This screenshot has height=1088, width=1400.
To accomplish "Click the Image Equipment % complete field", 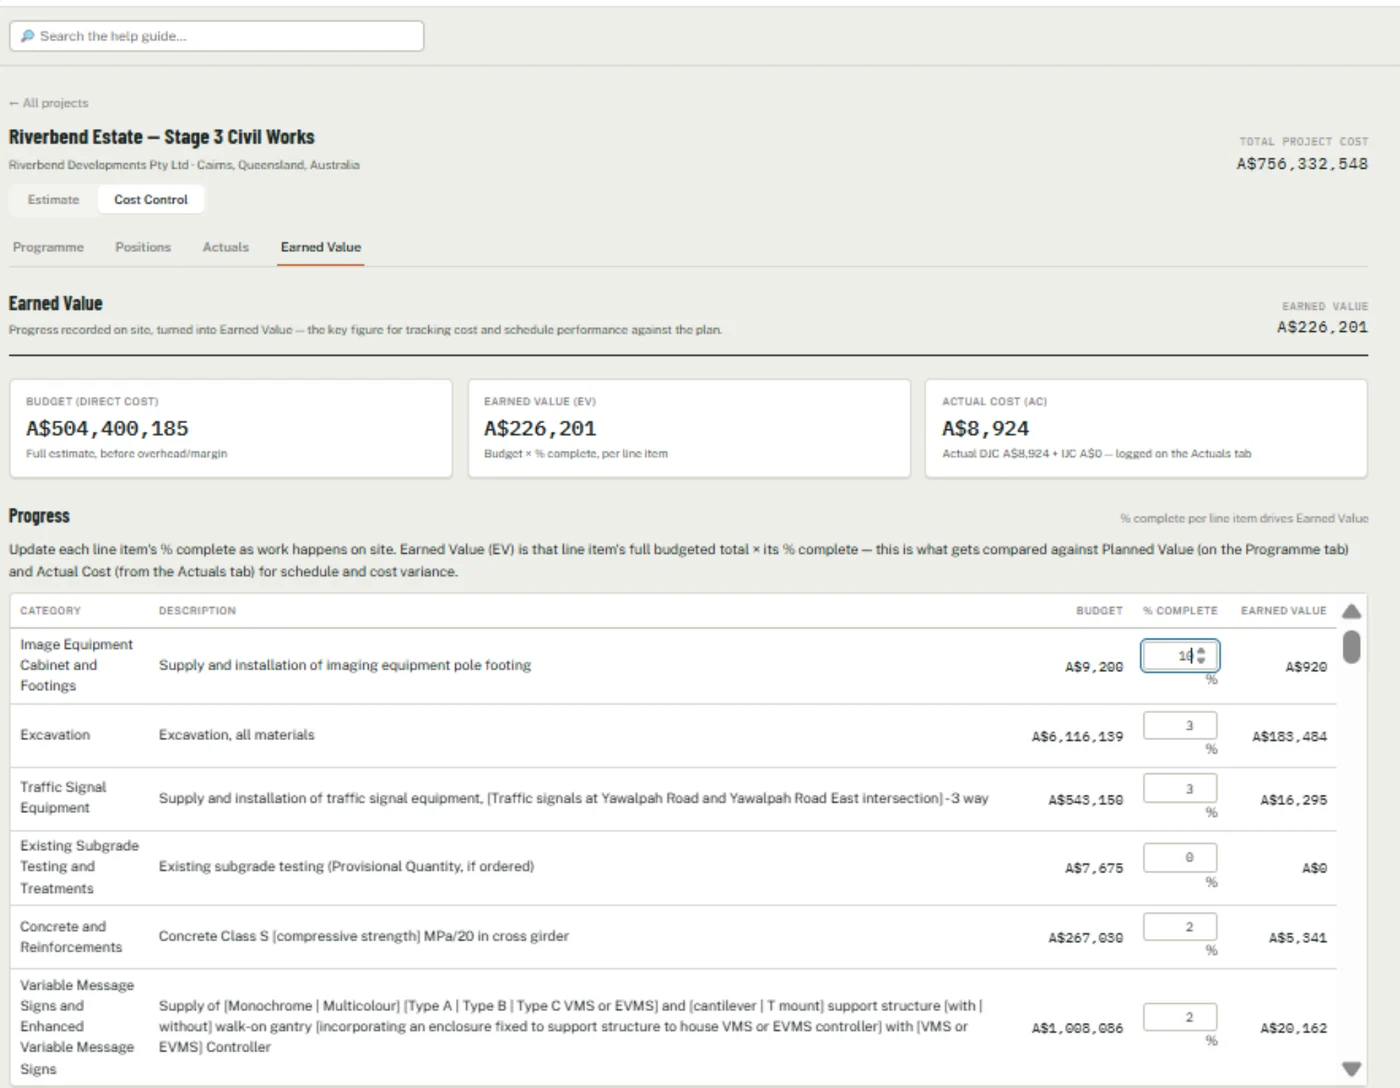I will click(1180, 656).
